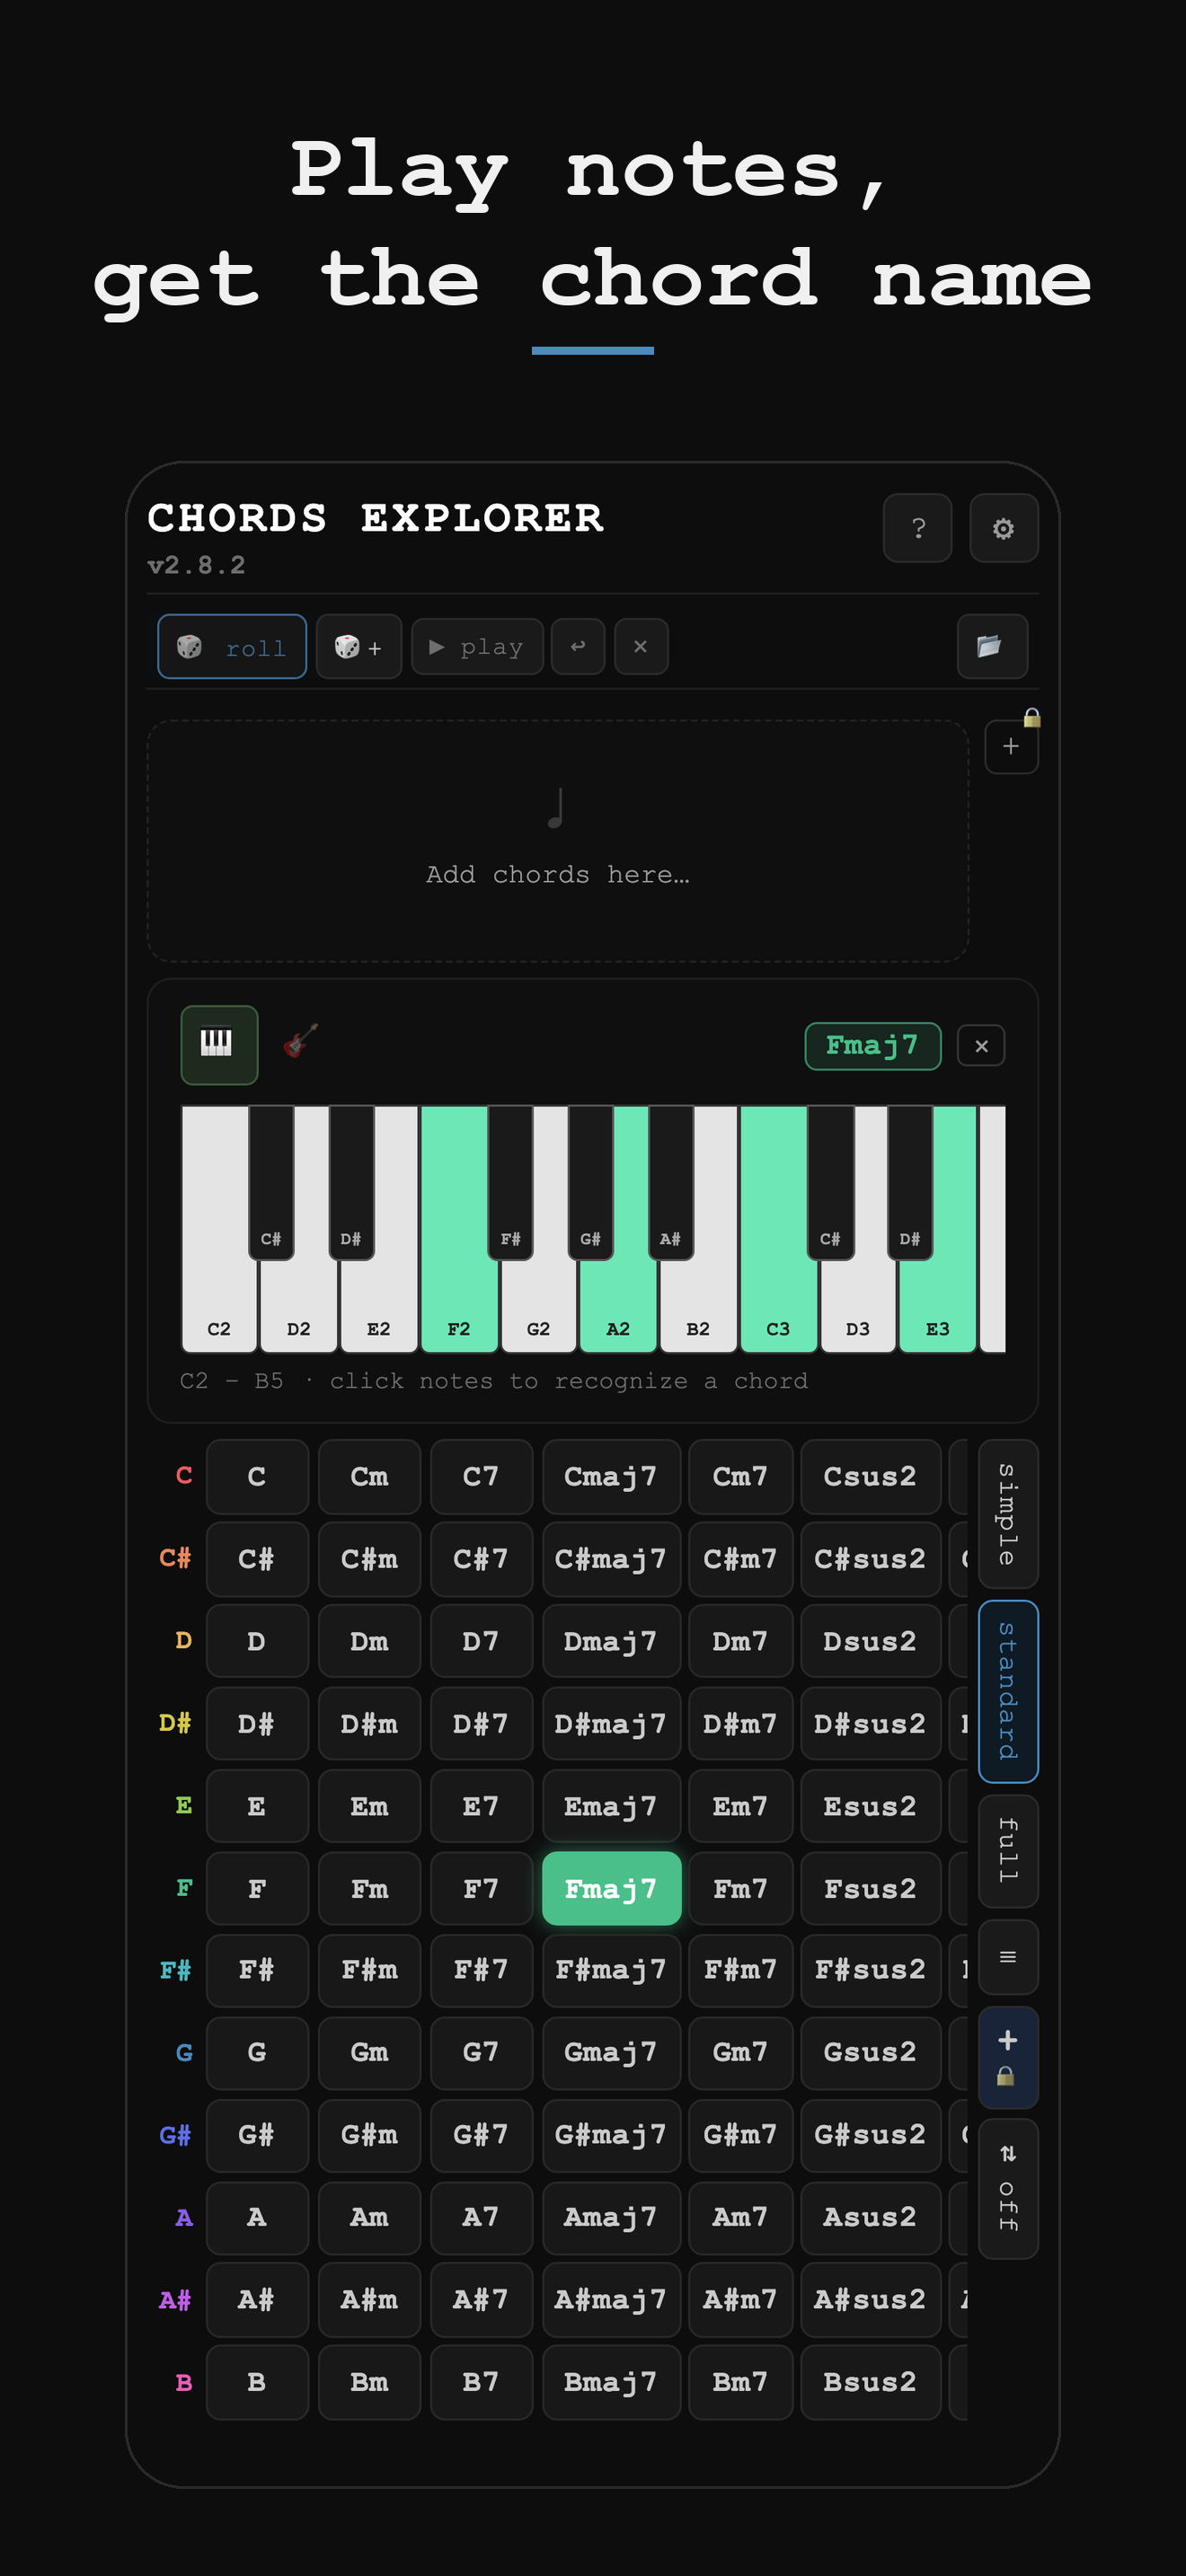Roll a random chord with dice
The image size is (1186, 2576).
232,647
